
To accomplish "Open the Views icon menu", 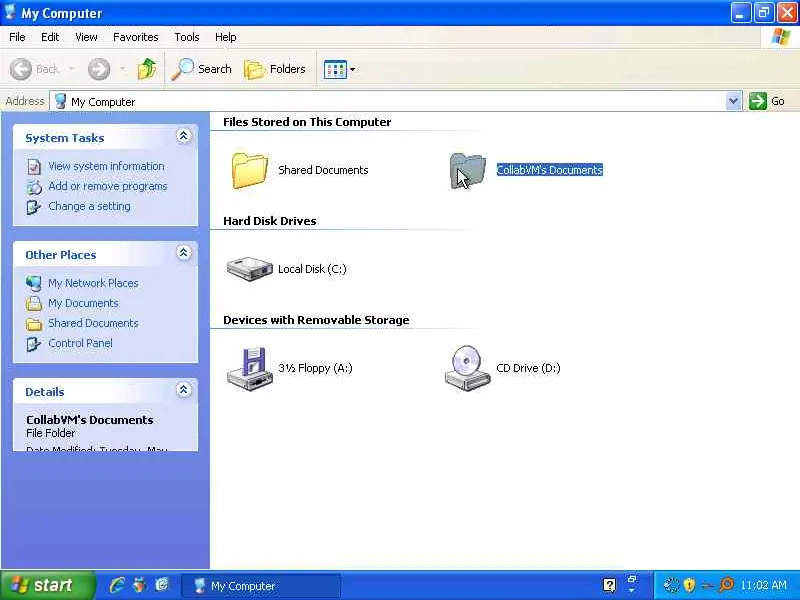I will coord(339,69).
